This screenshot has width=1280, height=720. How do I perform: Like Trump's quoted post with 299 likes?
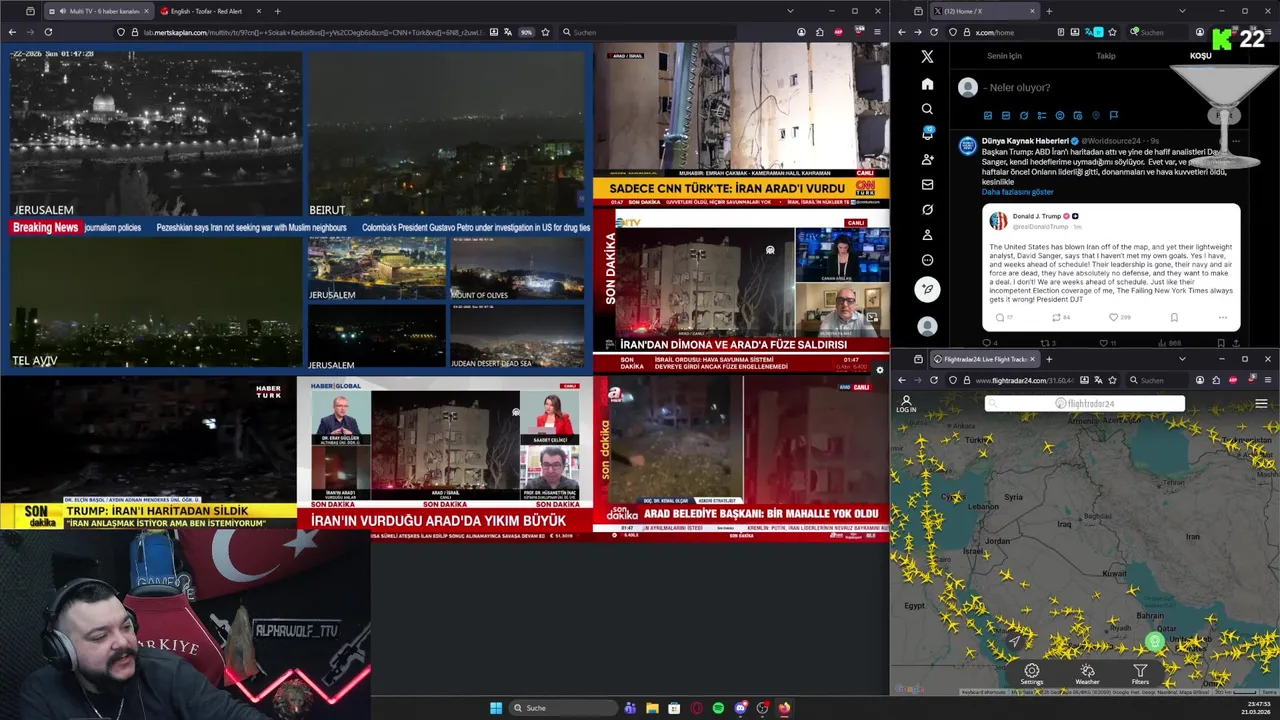coord(1113,317)
